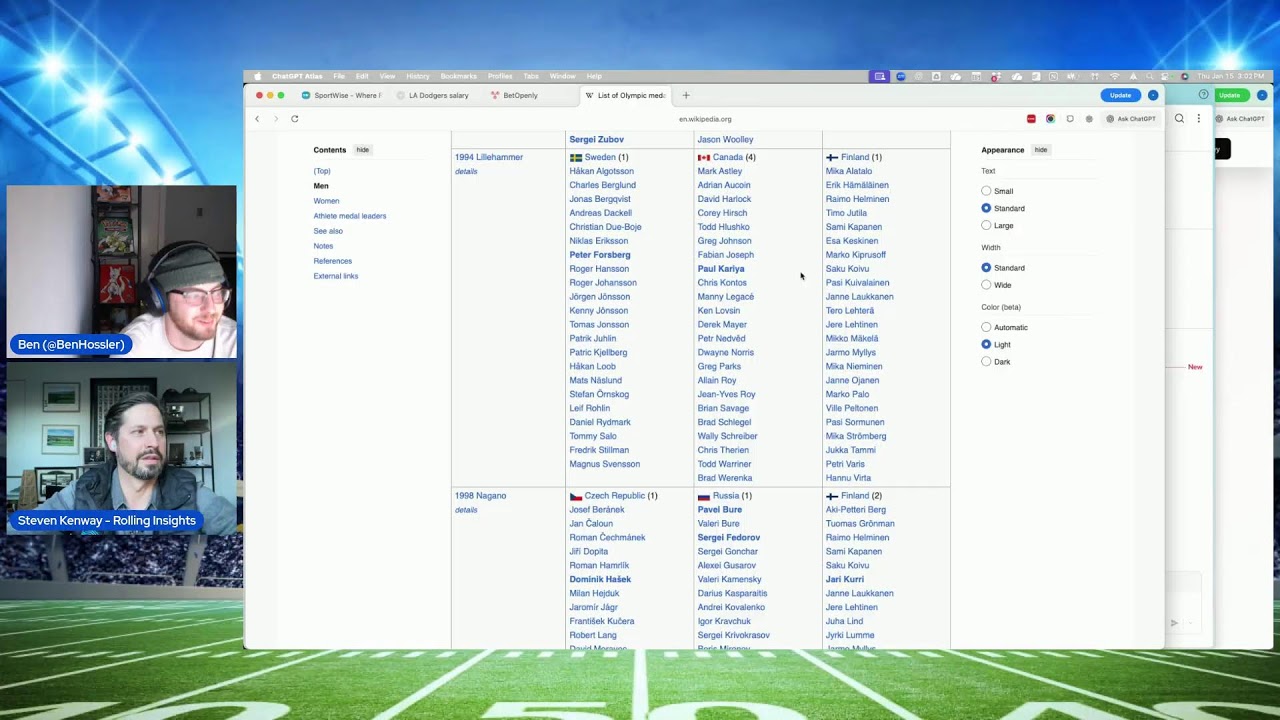The height and width of the screenshot is (720, 1280).
Task: Open Spotlight search in menu bar
Action: coord(1151,76)
